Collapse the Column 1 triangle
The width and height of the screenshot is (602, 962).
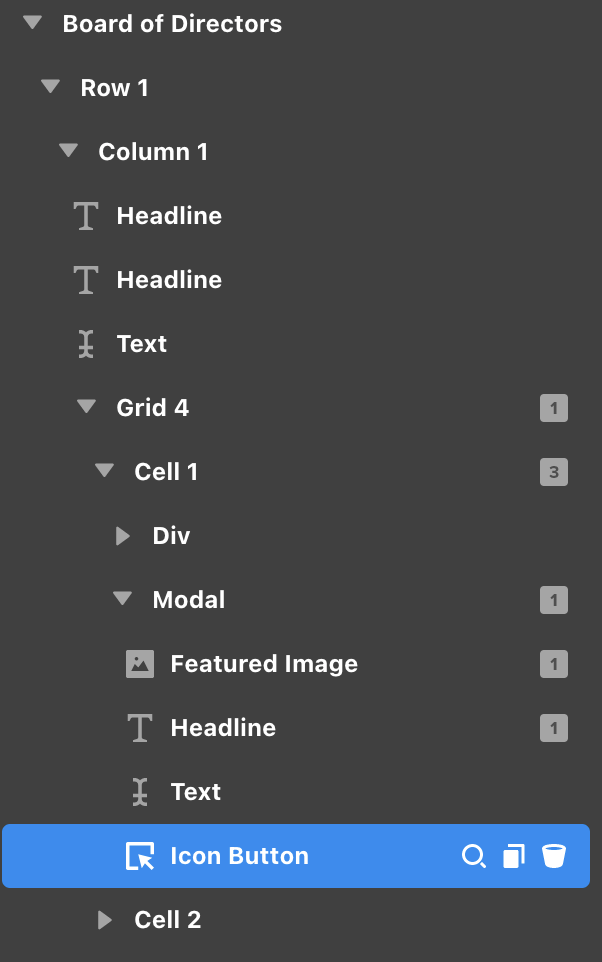pos(68,151)
